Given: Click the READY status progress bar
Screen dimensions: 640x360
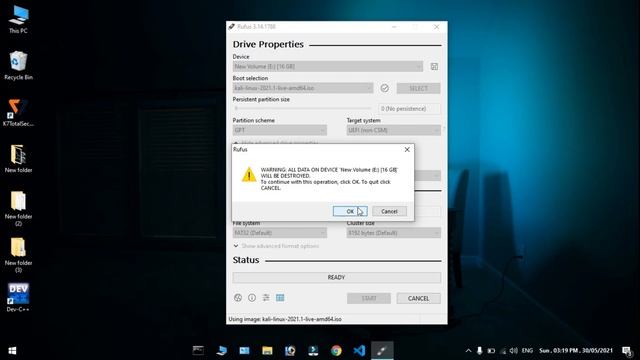Looking at the screenshot, I should coord(337,278).
